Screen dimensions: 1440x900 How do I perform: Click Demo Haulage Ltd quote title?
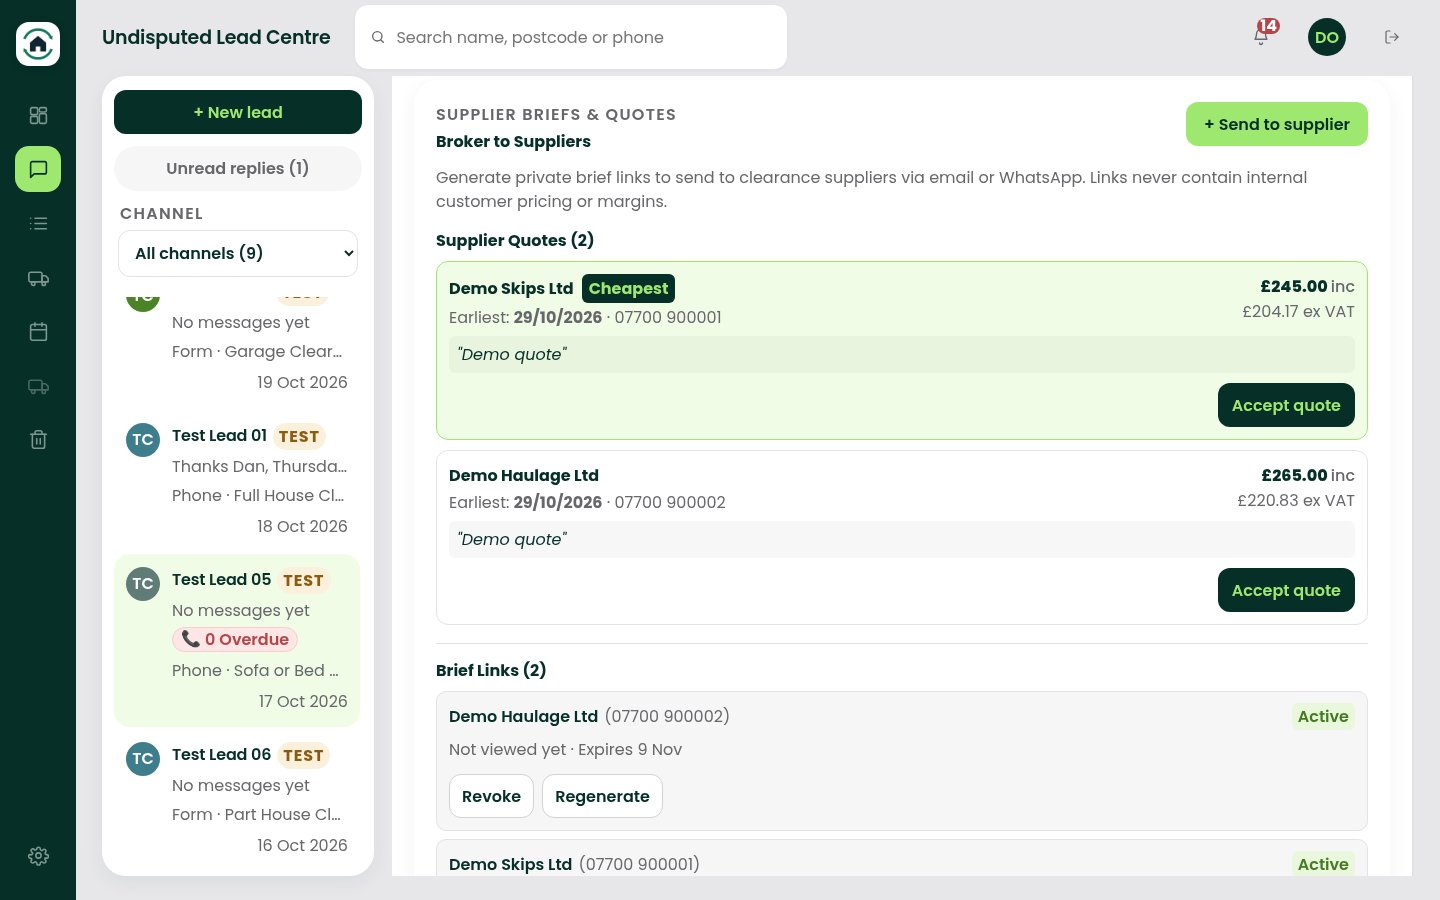tap(524, 475)
